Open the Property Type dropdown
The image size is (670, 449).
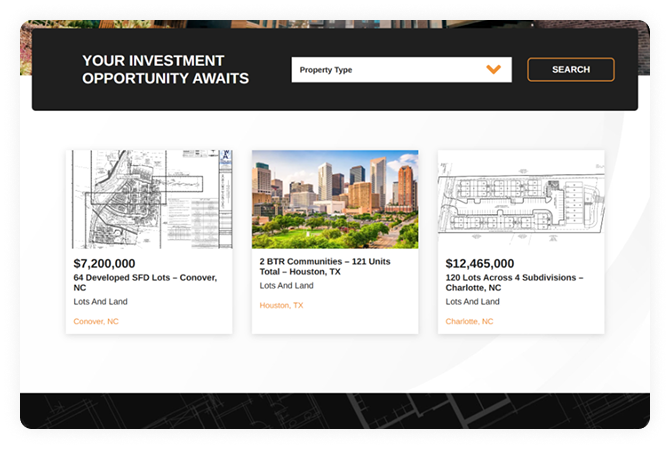tap(401, 70)
